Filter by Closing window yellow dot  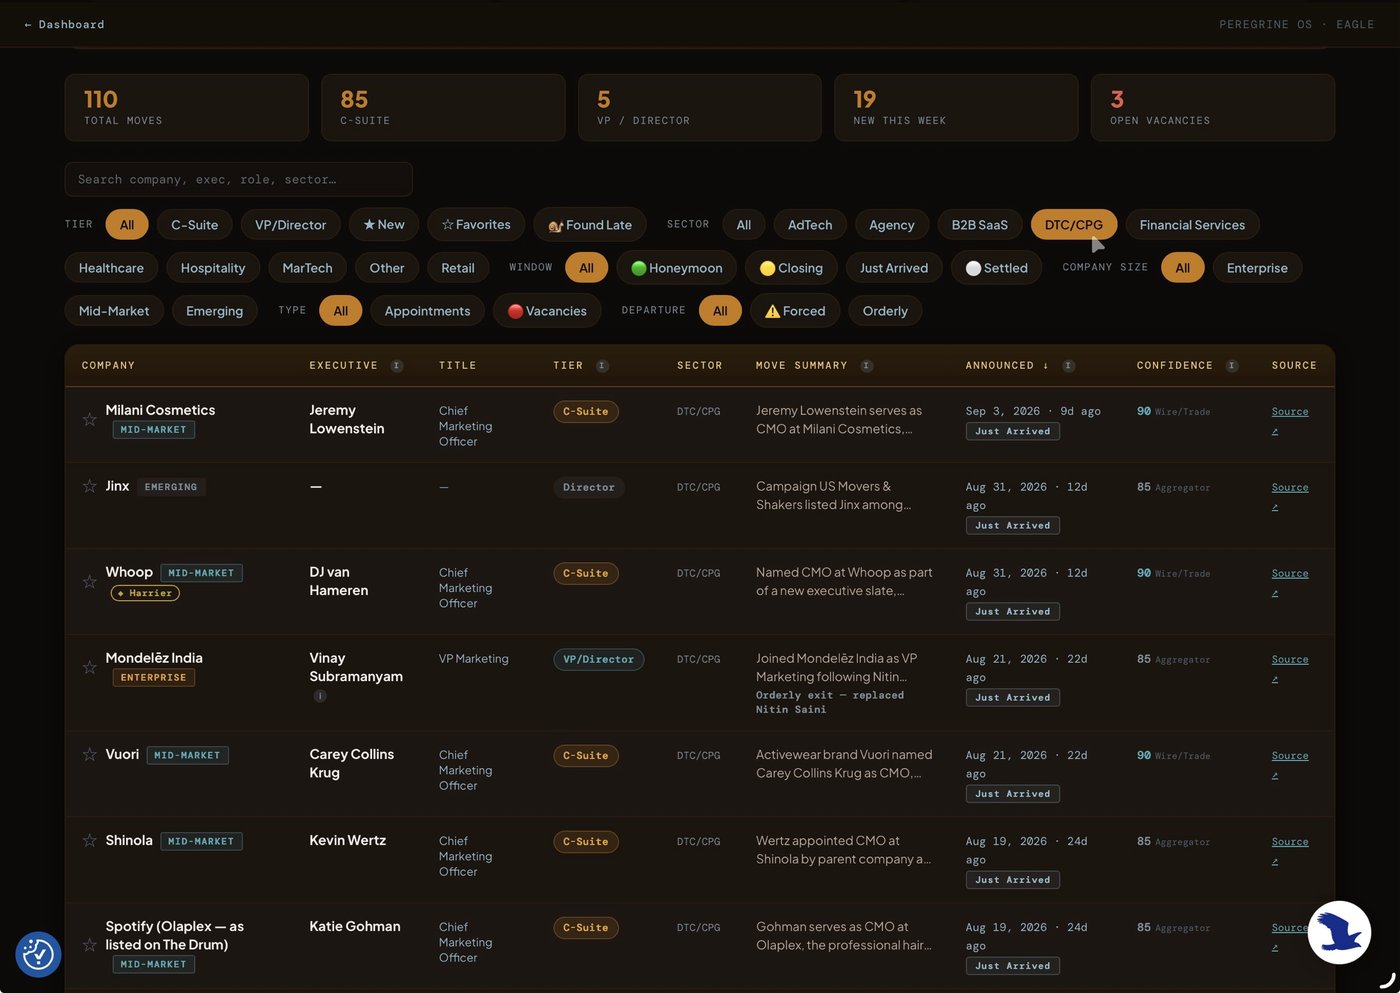pyautogui.click(x=791, y=268)
